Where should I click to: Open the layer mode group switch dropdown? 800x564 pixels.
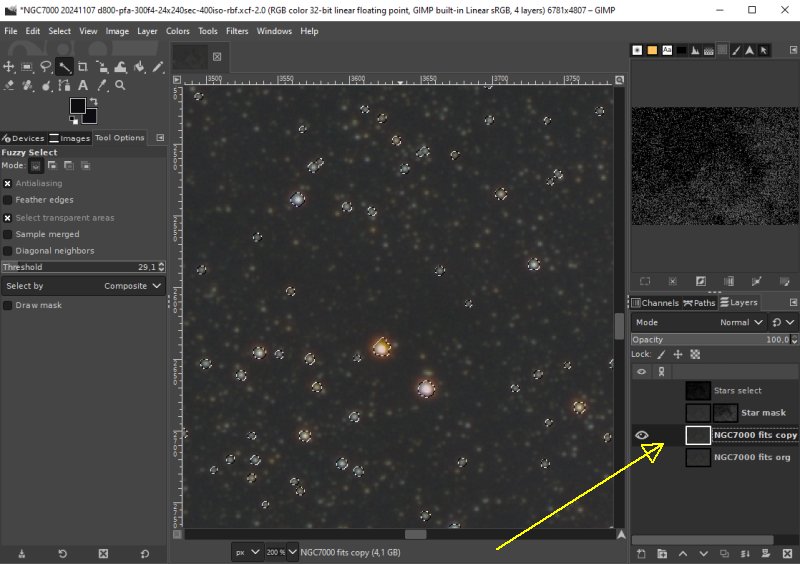click(783, 323)
